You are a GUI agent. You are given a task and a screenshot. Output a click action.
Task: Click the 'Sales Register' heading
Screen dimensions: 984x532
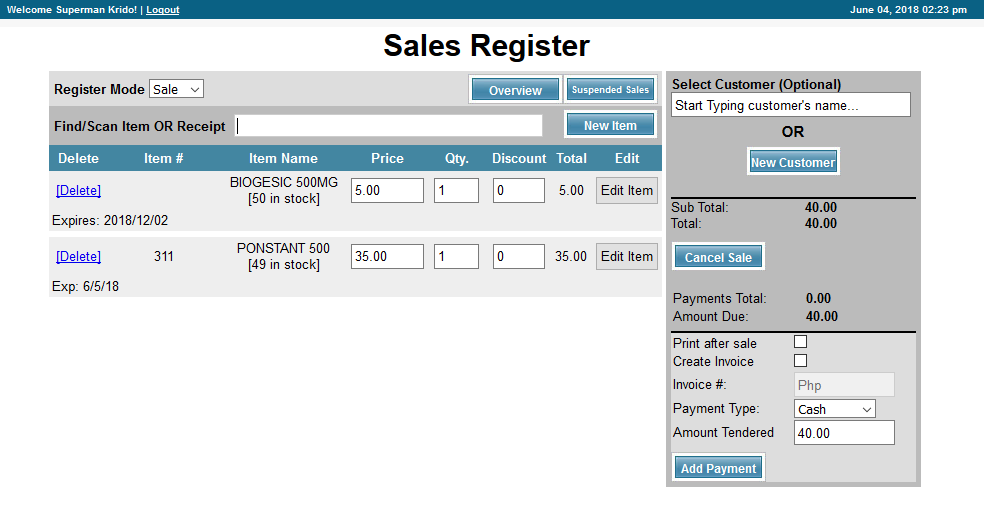coord(486,45)
